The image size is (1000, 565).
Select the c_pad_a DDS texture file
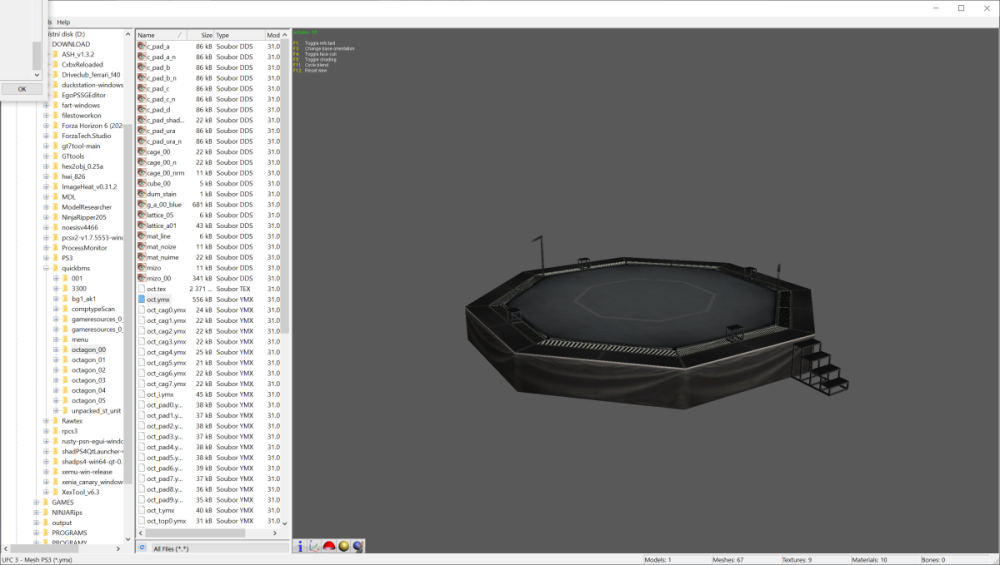[158, 46]
